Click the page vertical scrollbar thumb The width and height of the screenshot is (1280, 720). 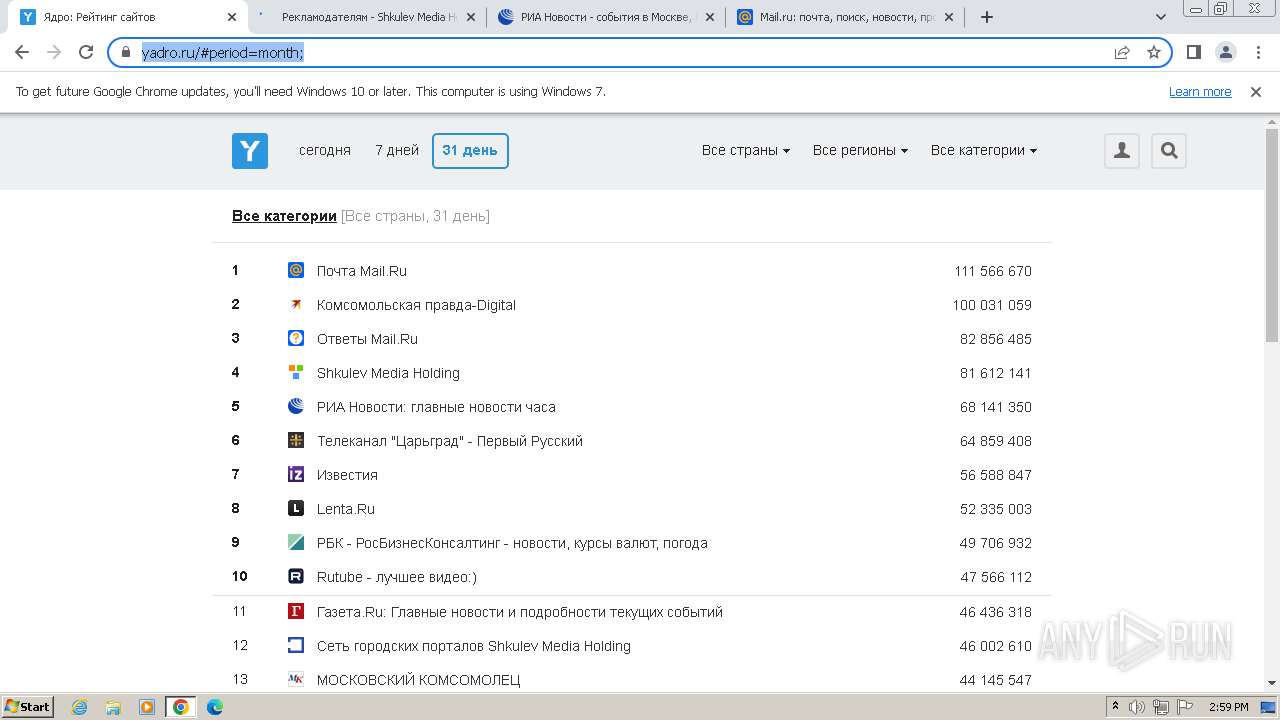[x=1272, y=236]
